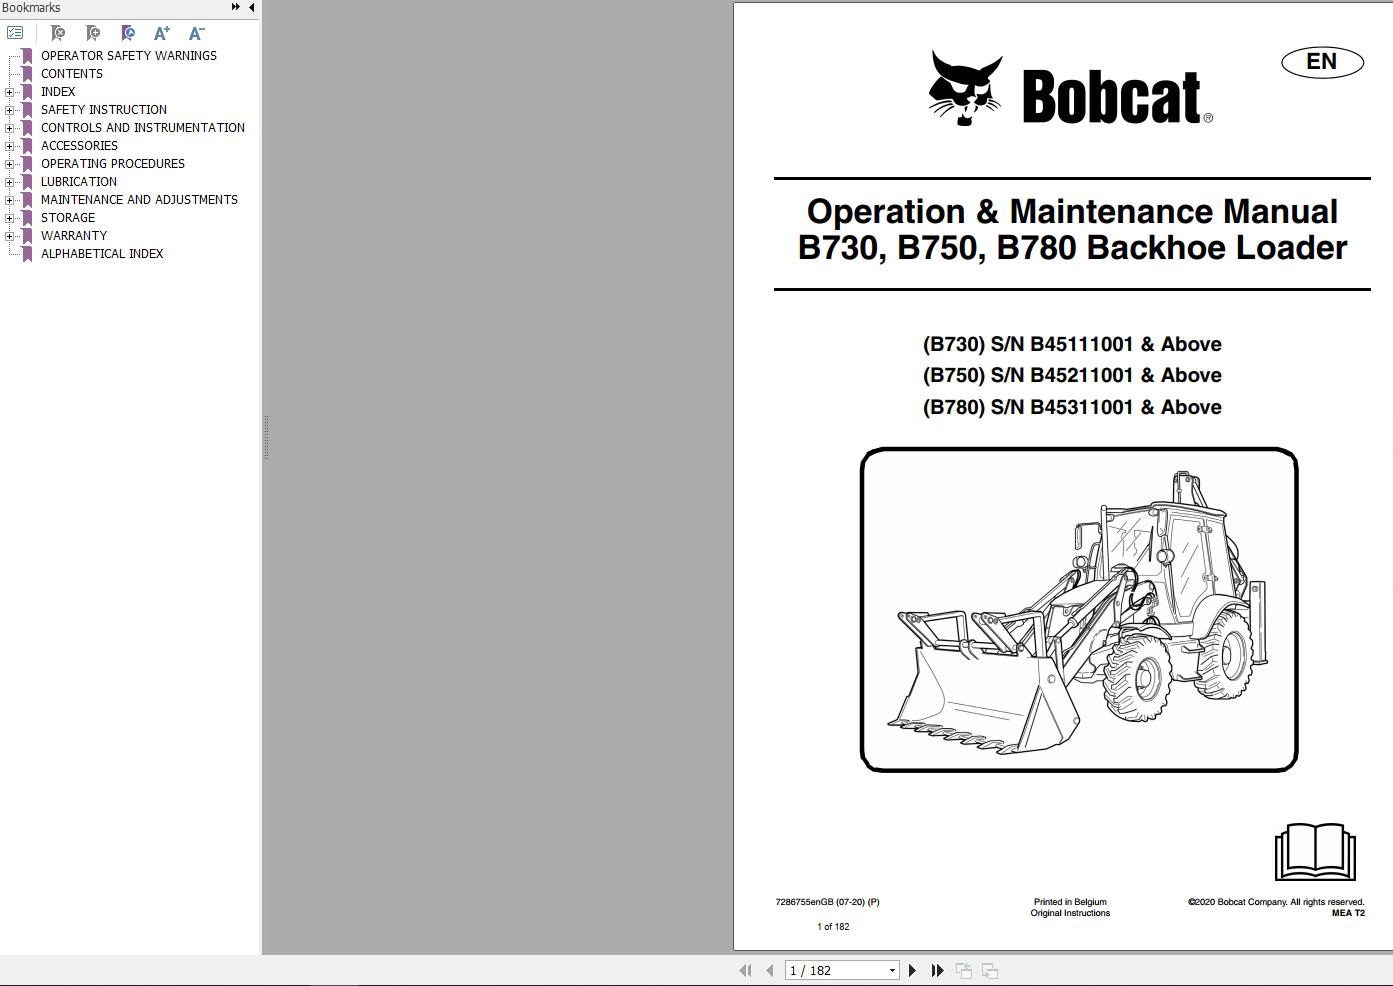Select the OPERATING PROCEDURES bookmark label
1393x986 pixels.
113,164
